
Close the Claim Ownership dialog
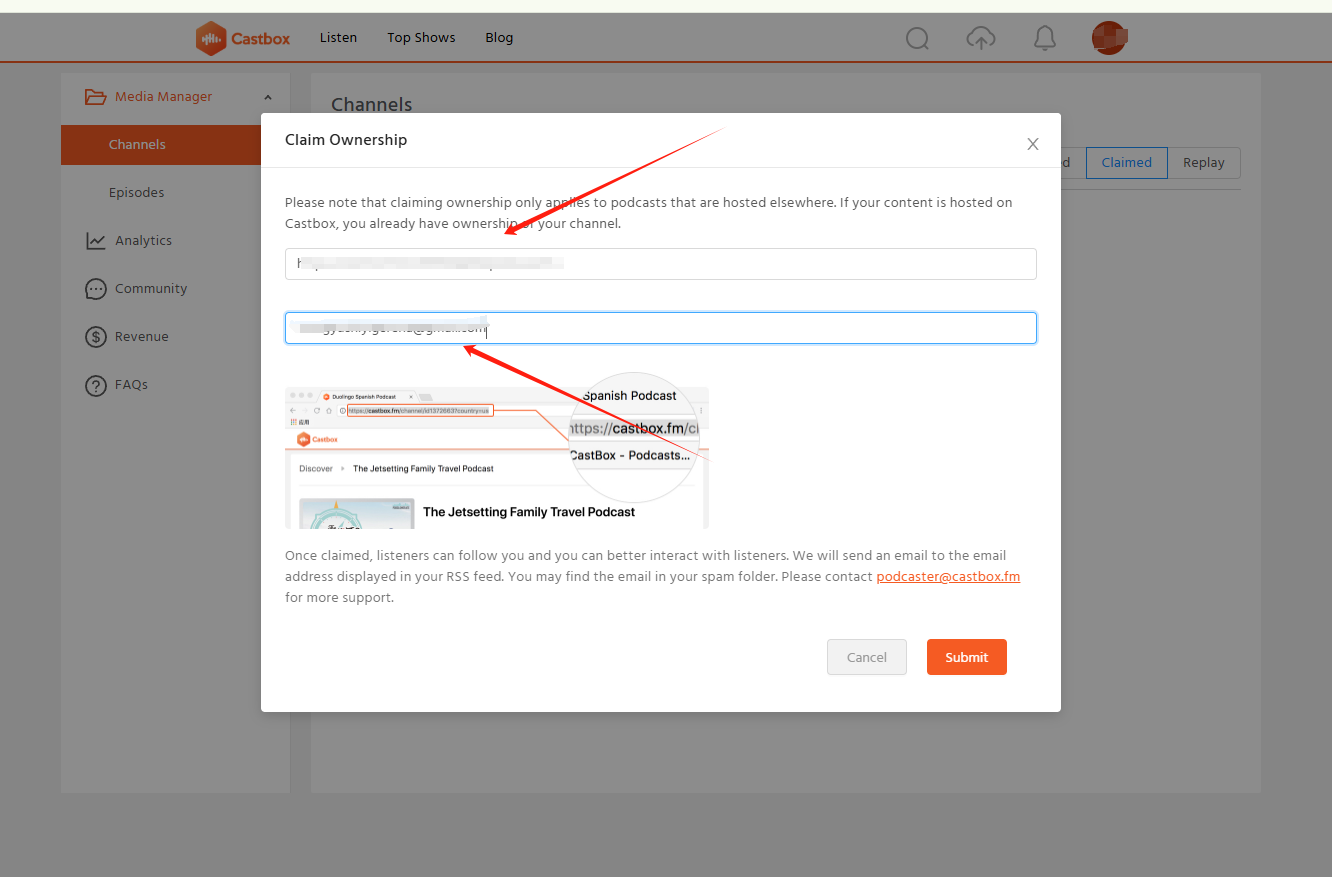(x=1033, y=144)
